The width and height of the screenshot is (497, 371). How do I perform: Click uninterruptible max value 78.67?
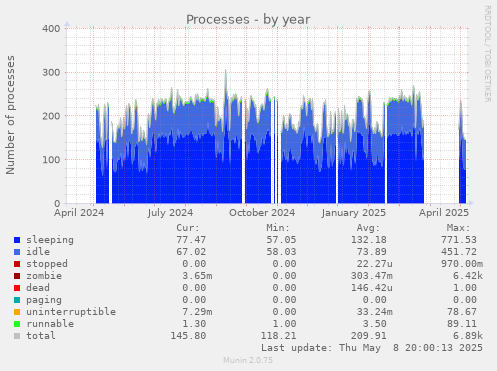point(462,312)
